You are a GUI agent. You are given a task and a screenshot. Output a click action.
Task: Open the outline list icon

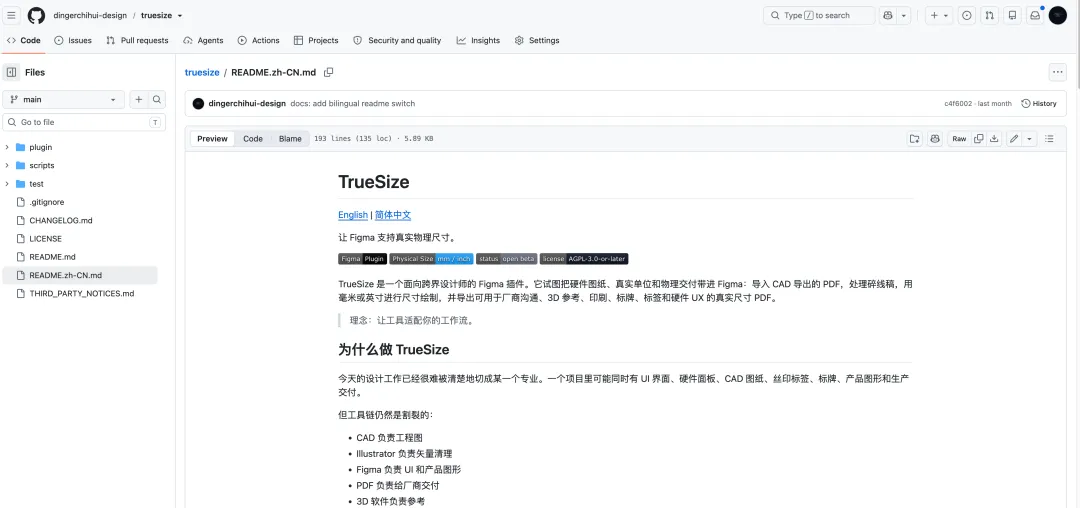1049,138
